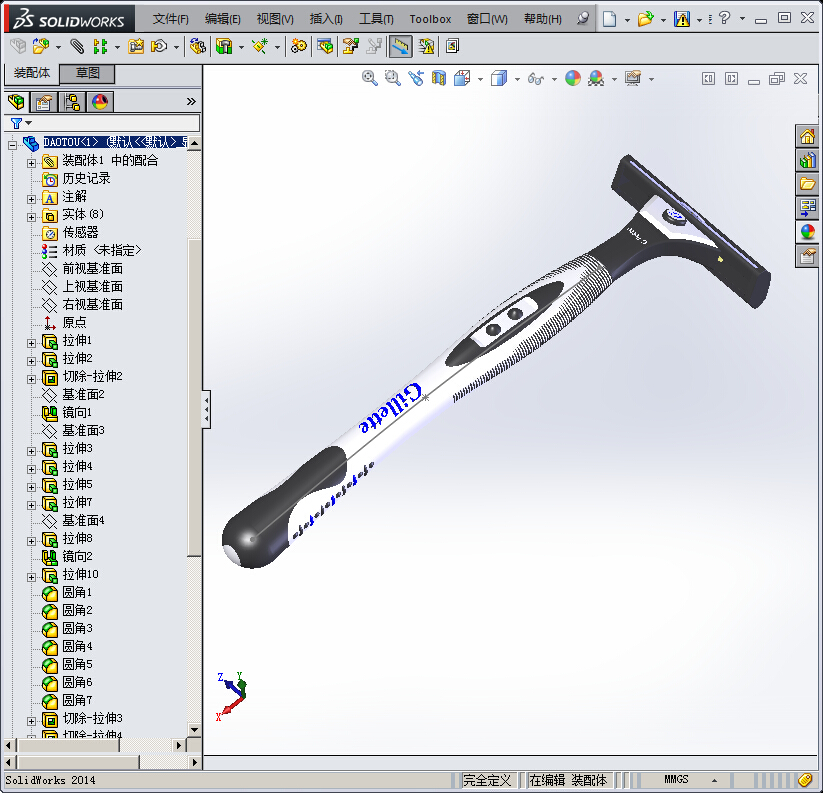Click the View Orientation cube icon
Image resolution: width=823 pixels, height=793 pixels.
tap(462, 79)
